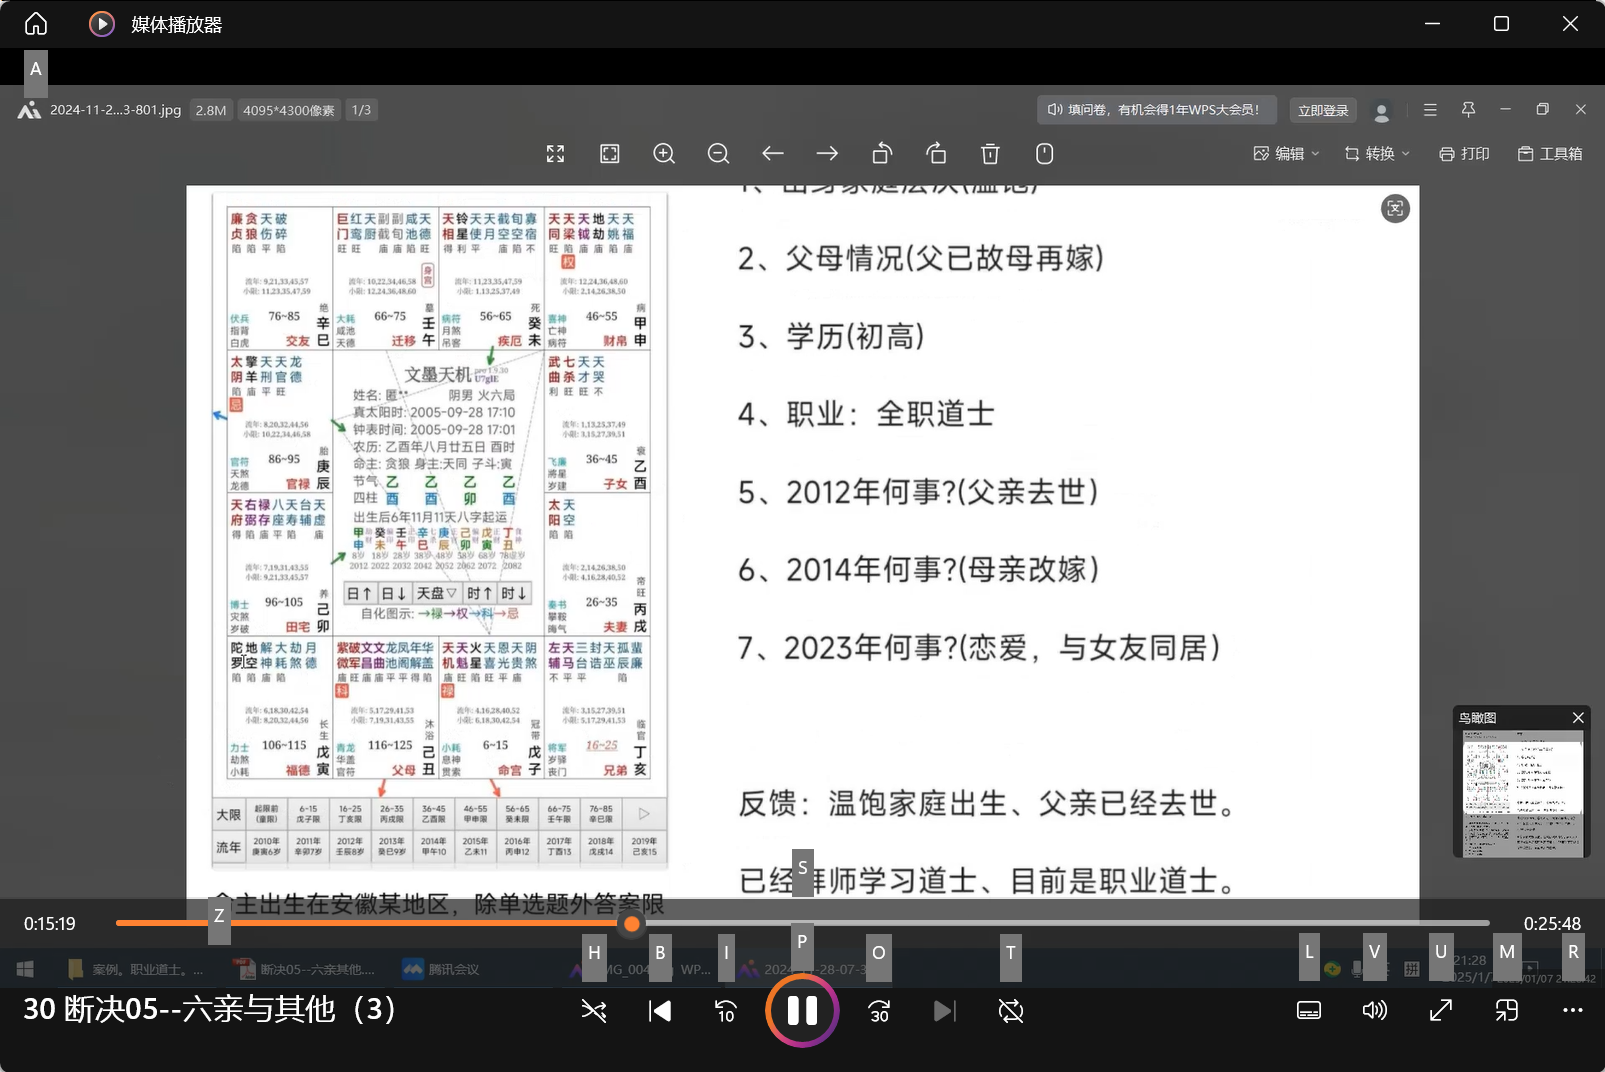Click the file name 2024-11-2...3-801.jpg label
The width and height of the screenshot is (1605, 1072).
[x=115, y=110]
